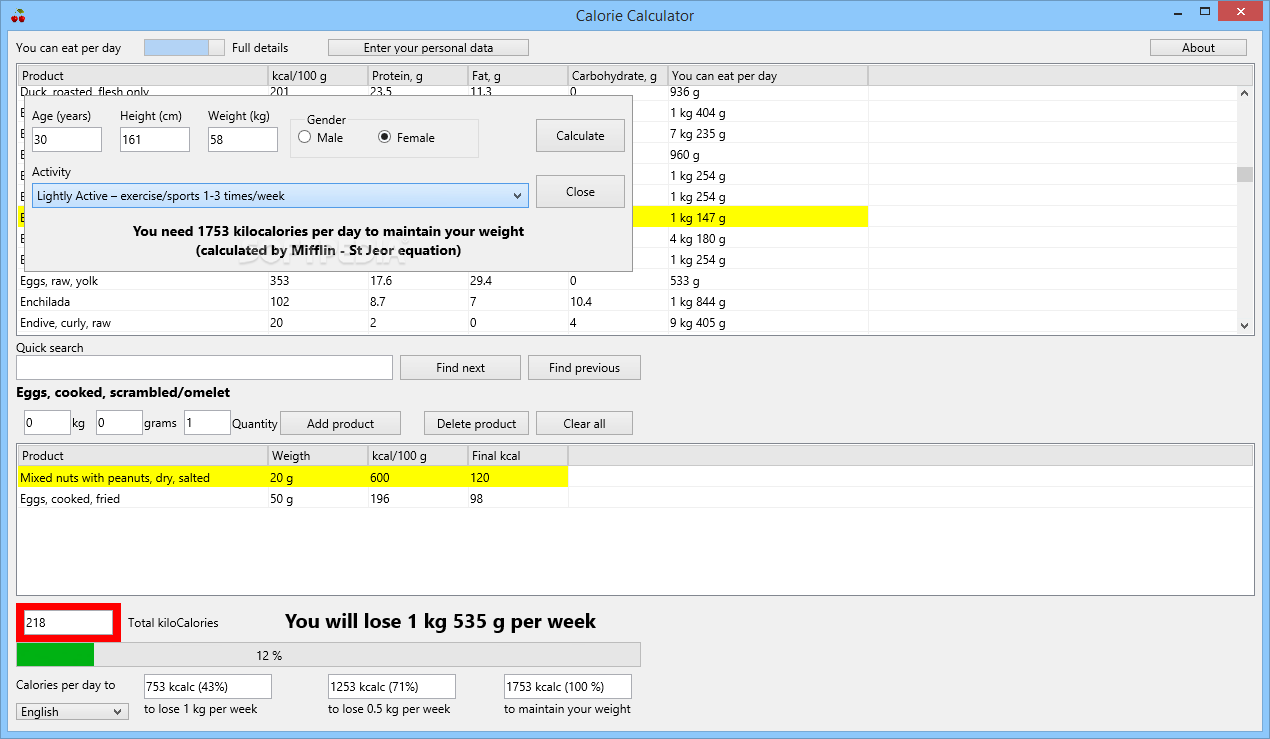Click Find previous button

coord(584,367)
